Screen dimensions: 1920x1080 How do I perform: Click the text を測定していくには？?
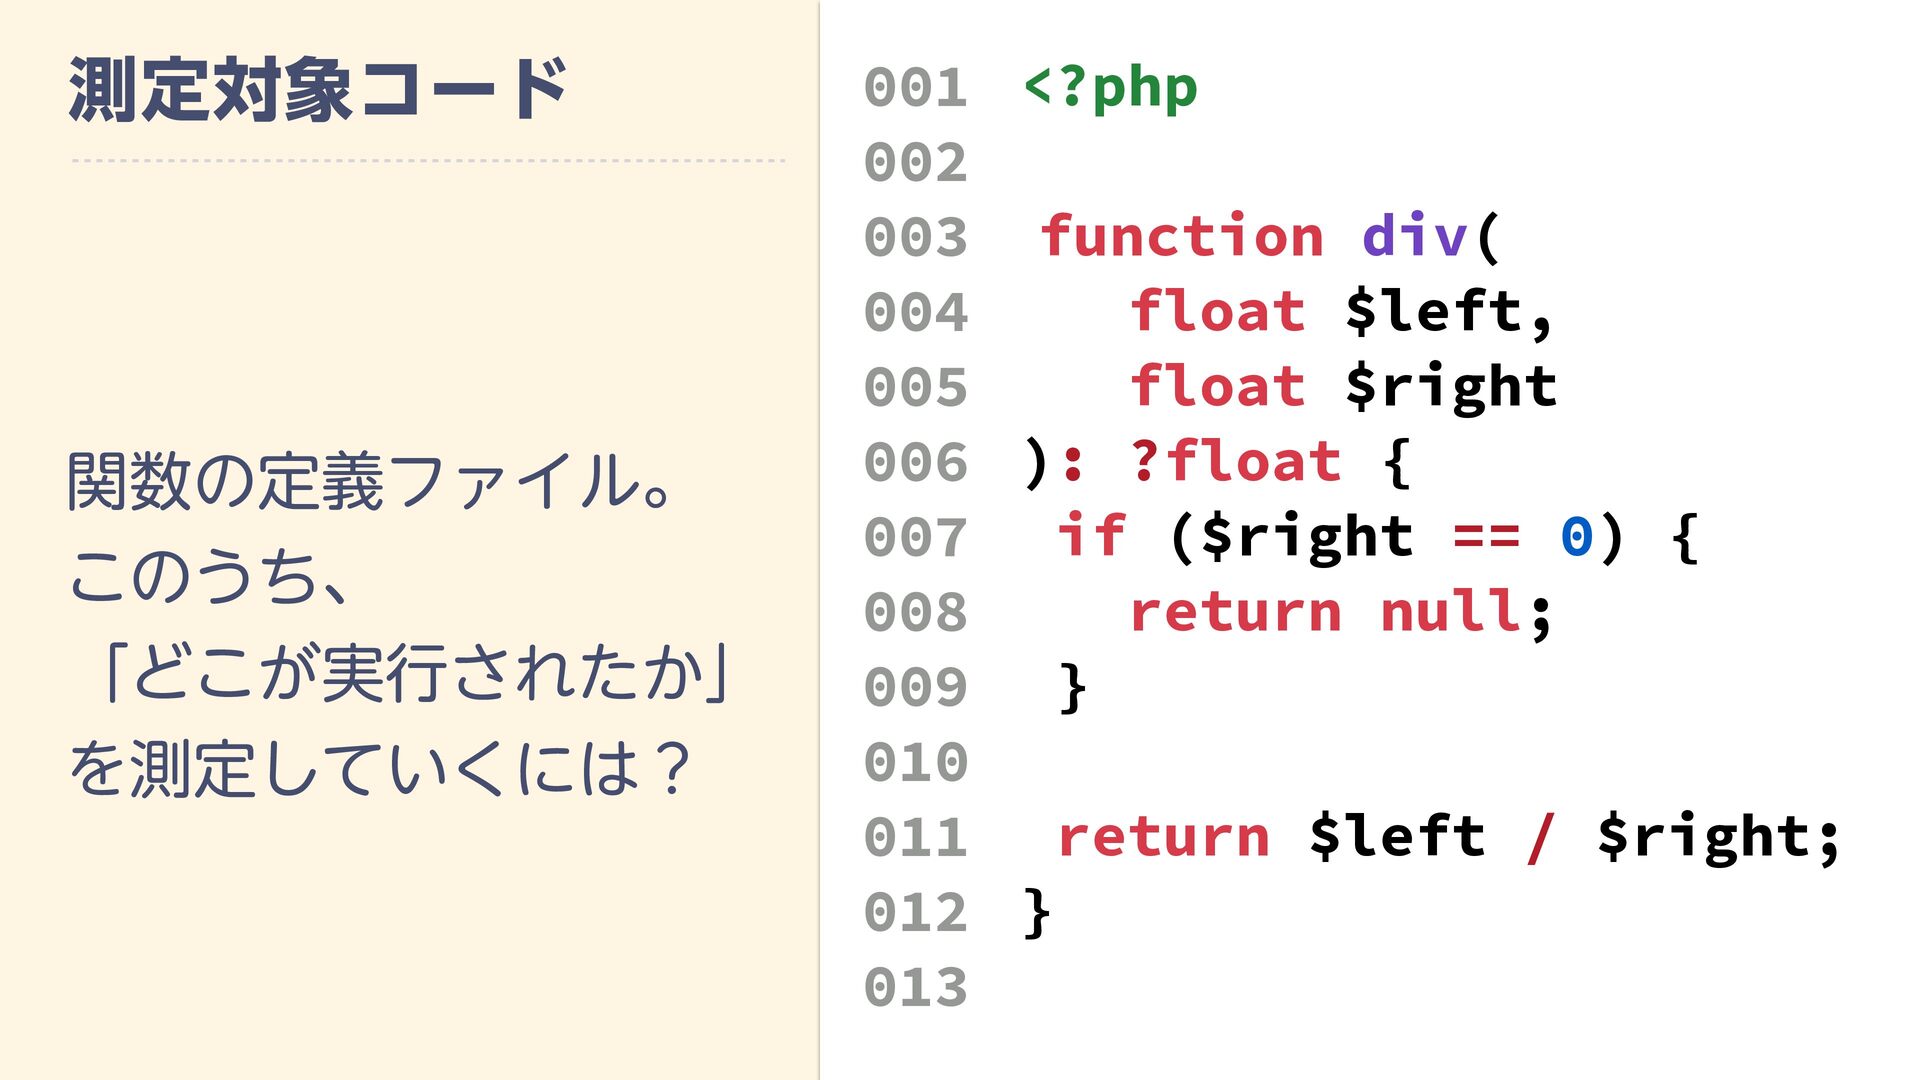pos(380,769)
